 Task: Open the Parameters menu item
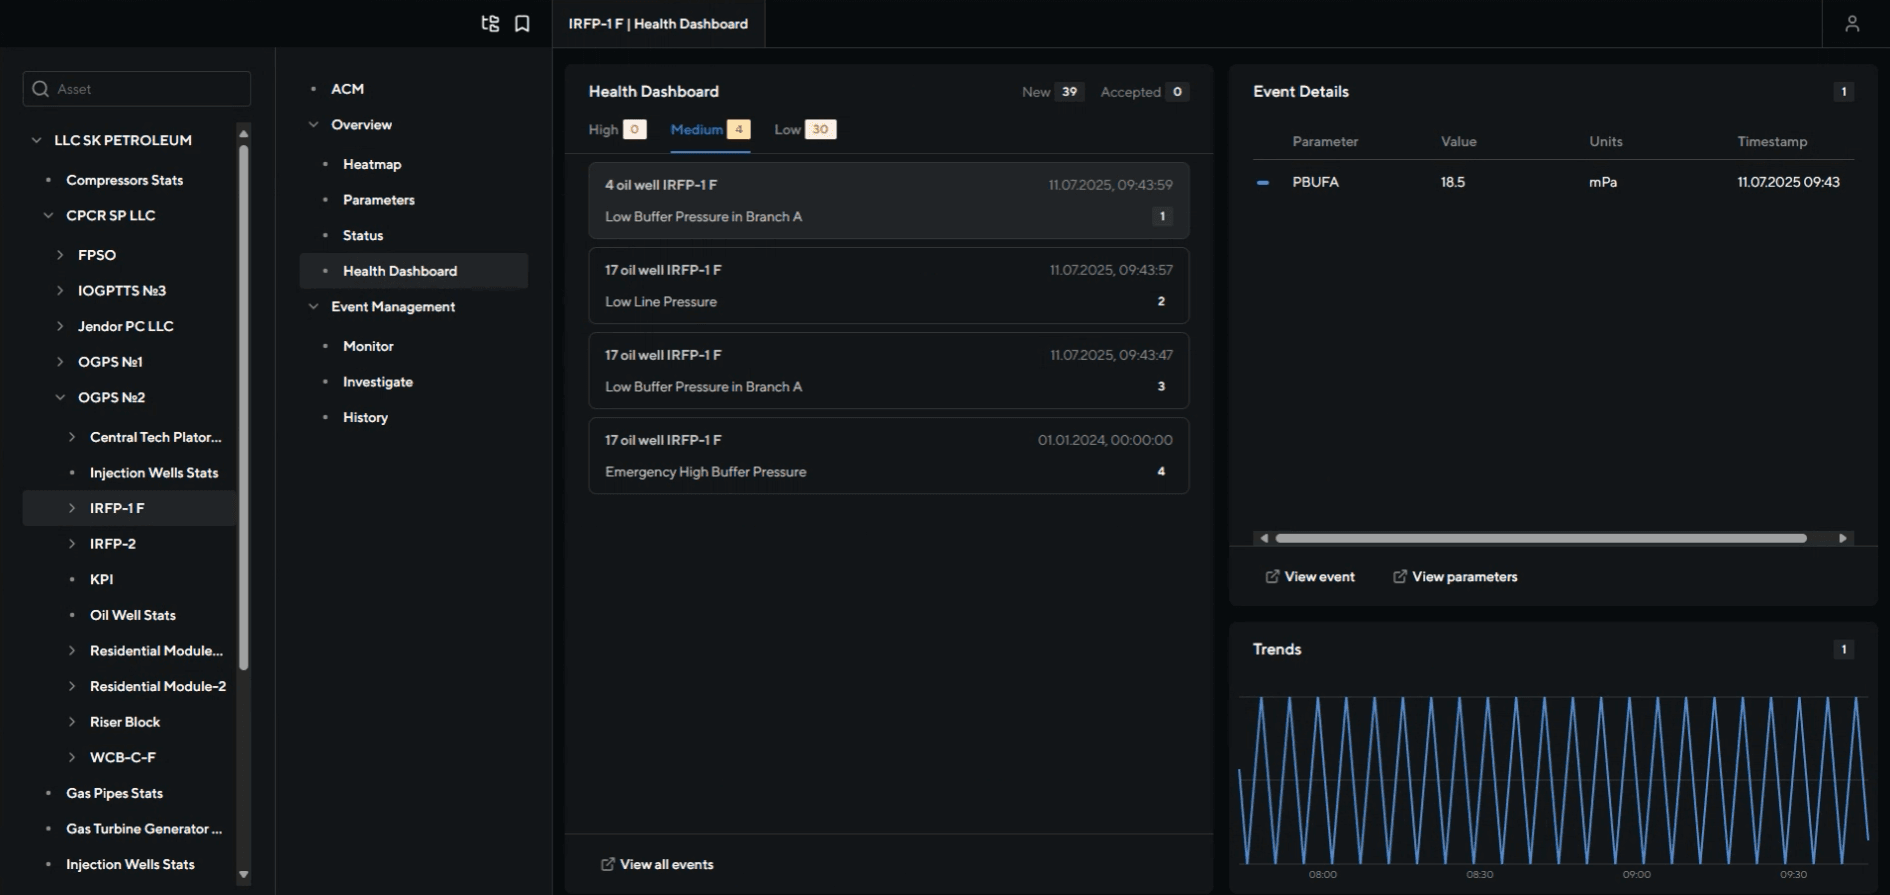[379, 200]
